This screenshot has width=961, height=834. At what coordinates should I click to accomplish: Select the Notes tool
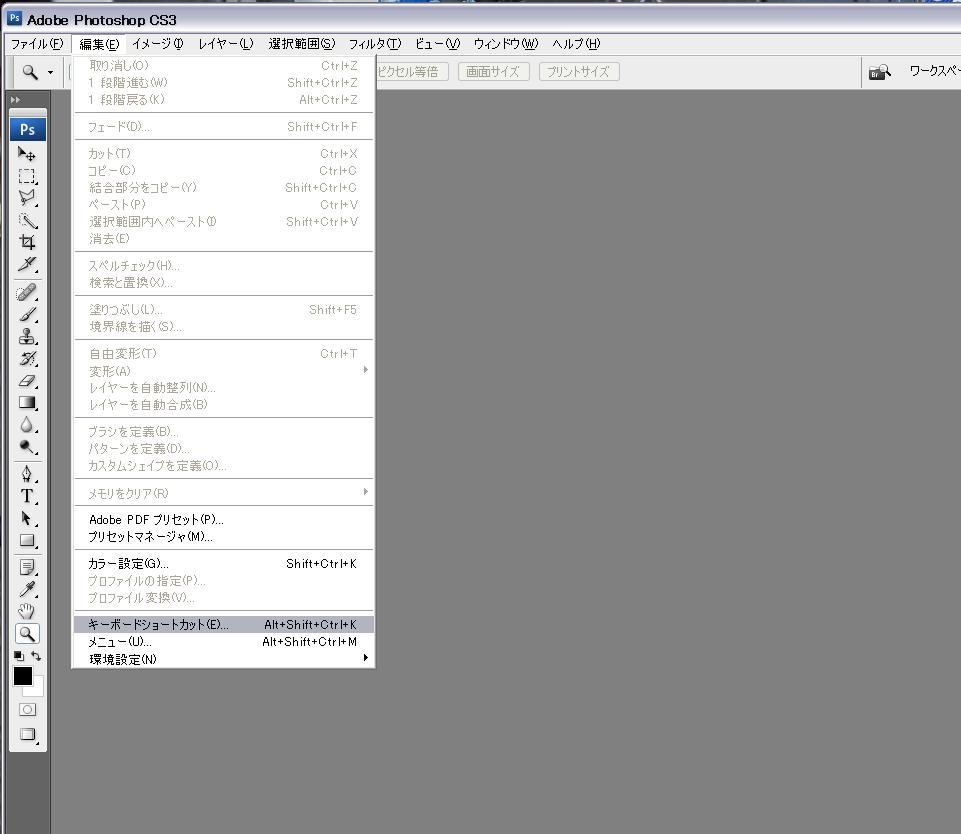pyautogui.click(x=27, y=567)
